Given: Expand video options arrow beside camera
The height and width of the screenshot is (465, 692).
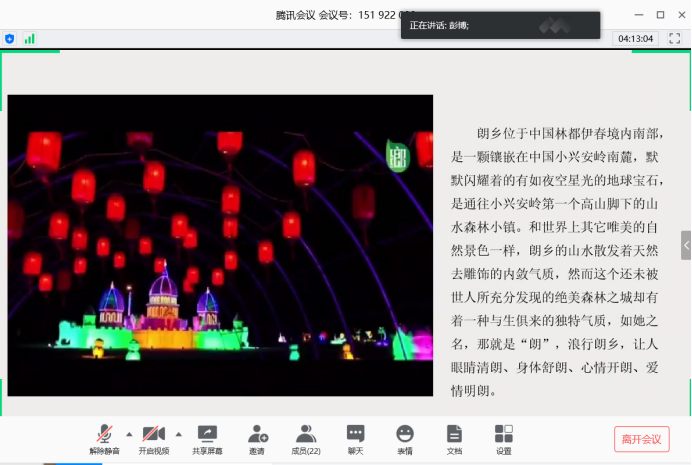Looking at the screenshot, I should (x=179, y=434).
